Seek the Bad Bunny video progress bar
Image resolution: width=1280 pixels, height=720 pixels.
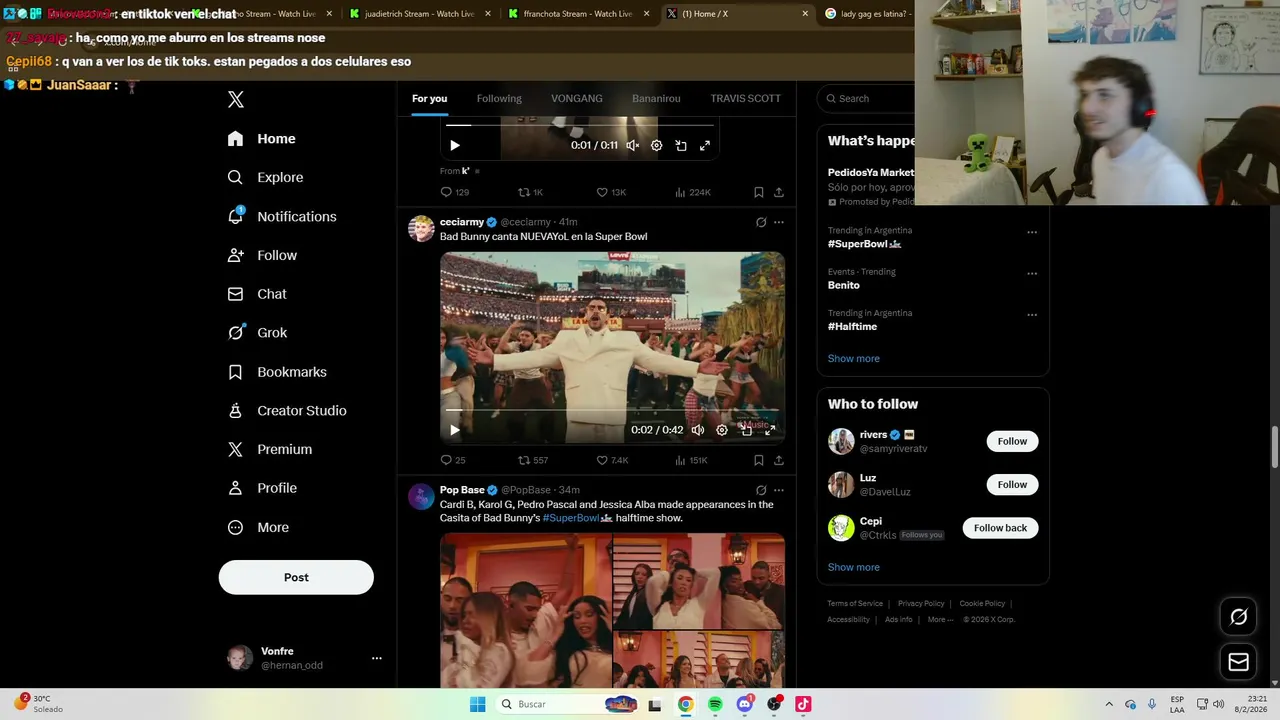(612, 410)
